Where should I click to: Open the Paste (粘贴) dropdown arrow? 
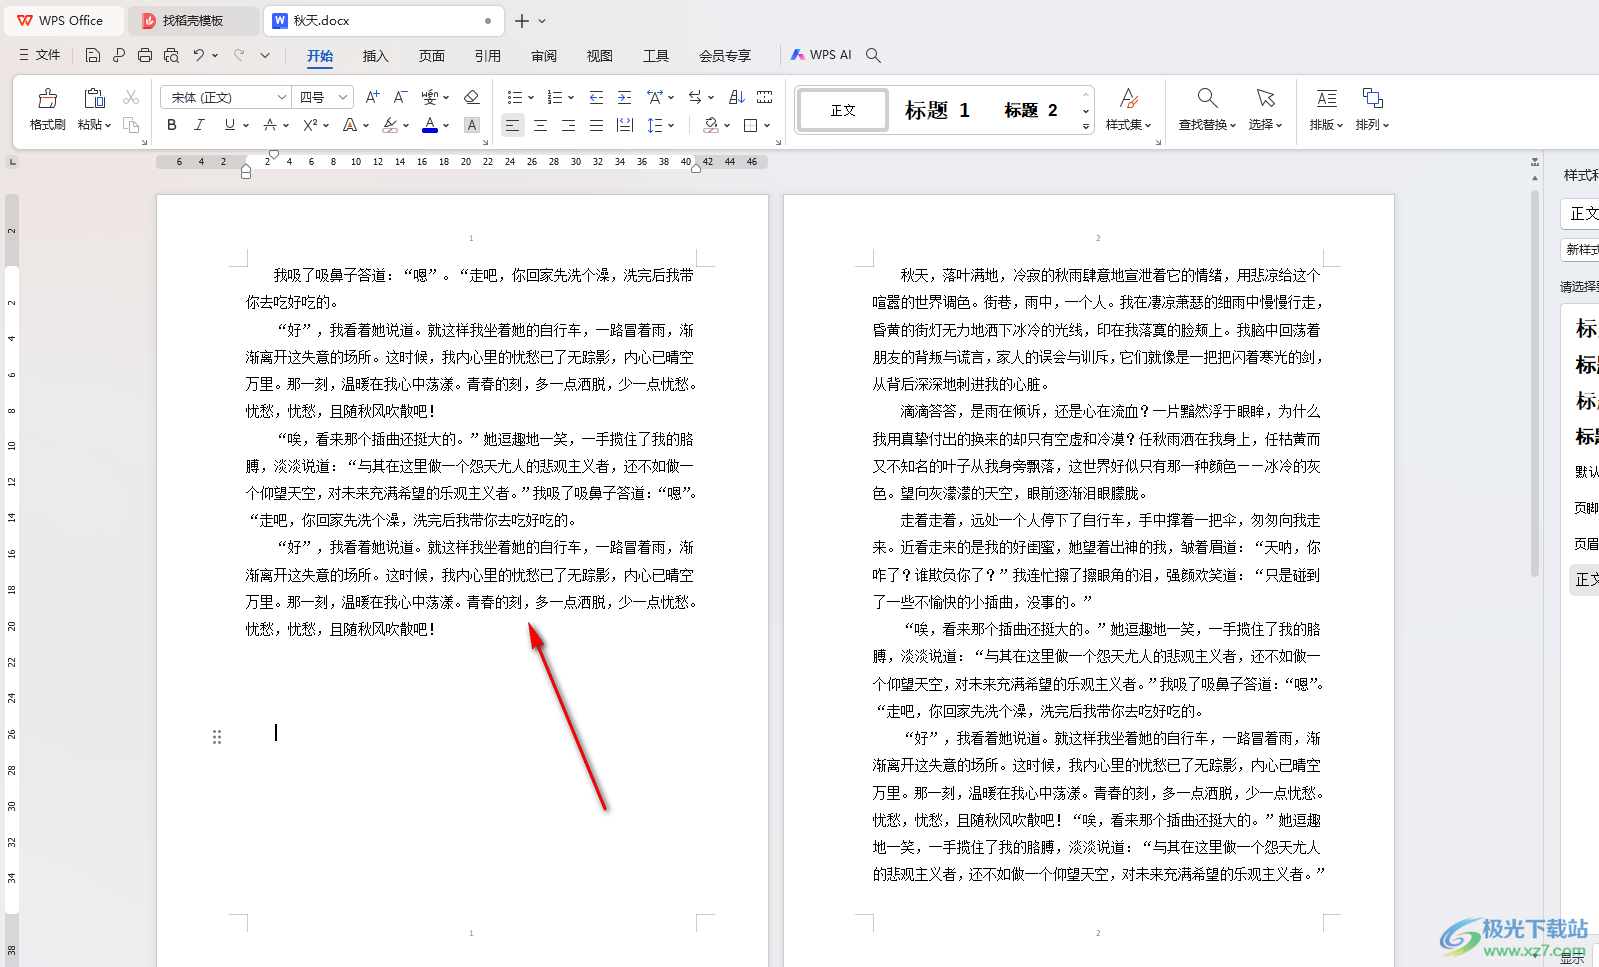tap(108, 125)
